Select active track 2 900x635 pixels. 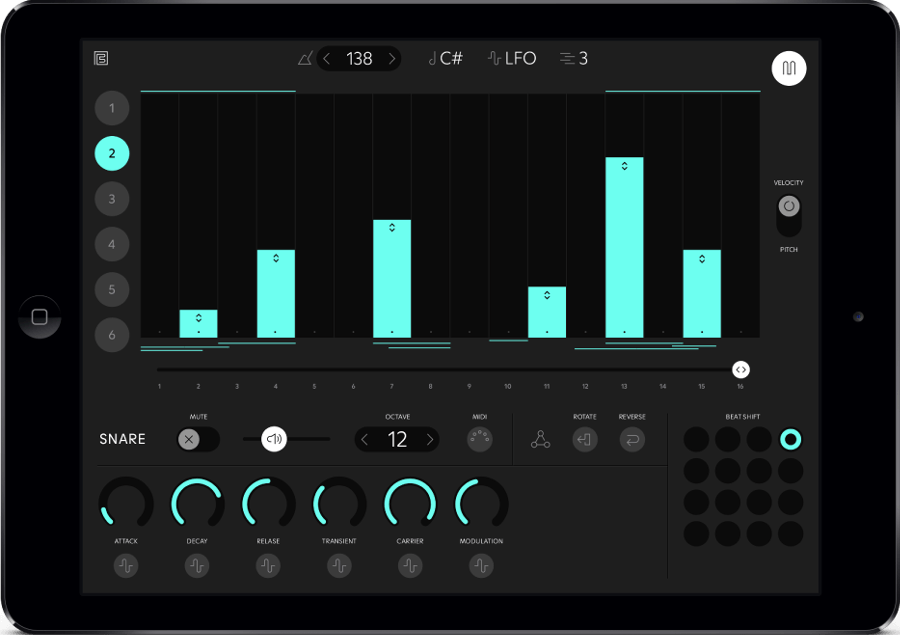coord(112,153)
